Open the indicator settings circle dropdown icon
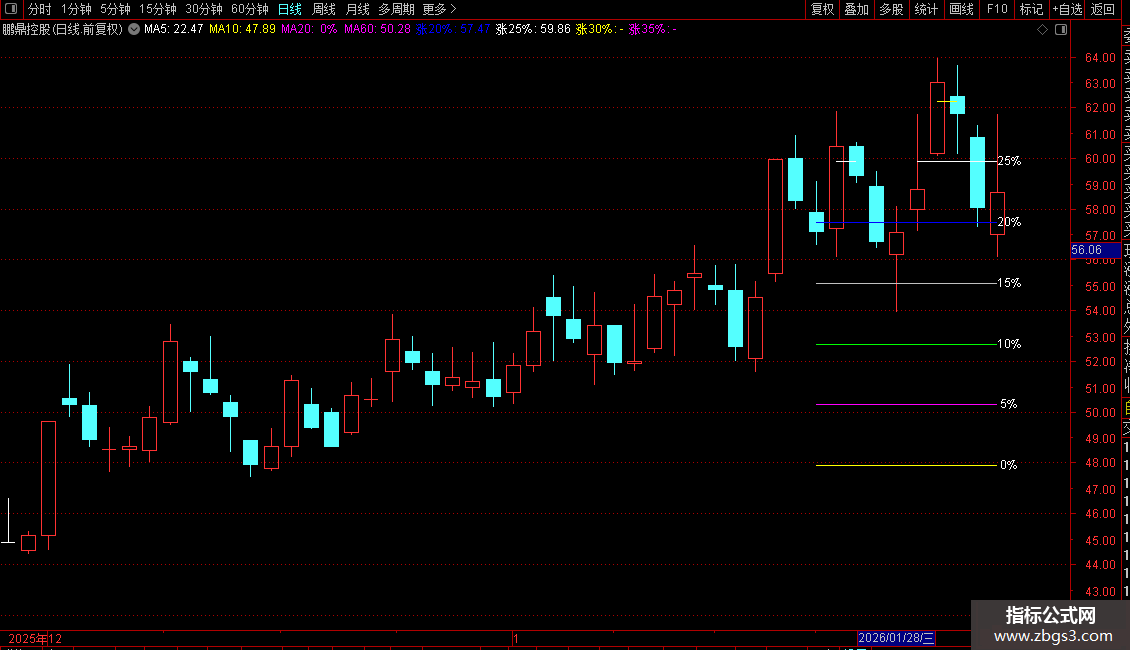 pyautogui.click(x=134, y=30)
